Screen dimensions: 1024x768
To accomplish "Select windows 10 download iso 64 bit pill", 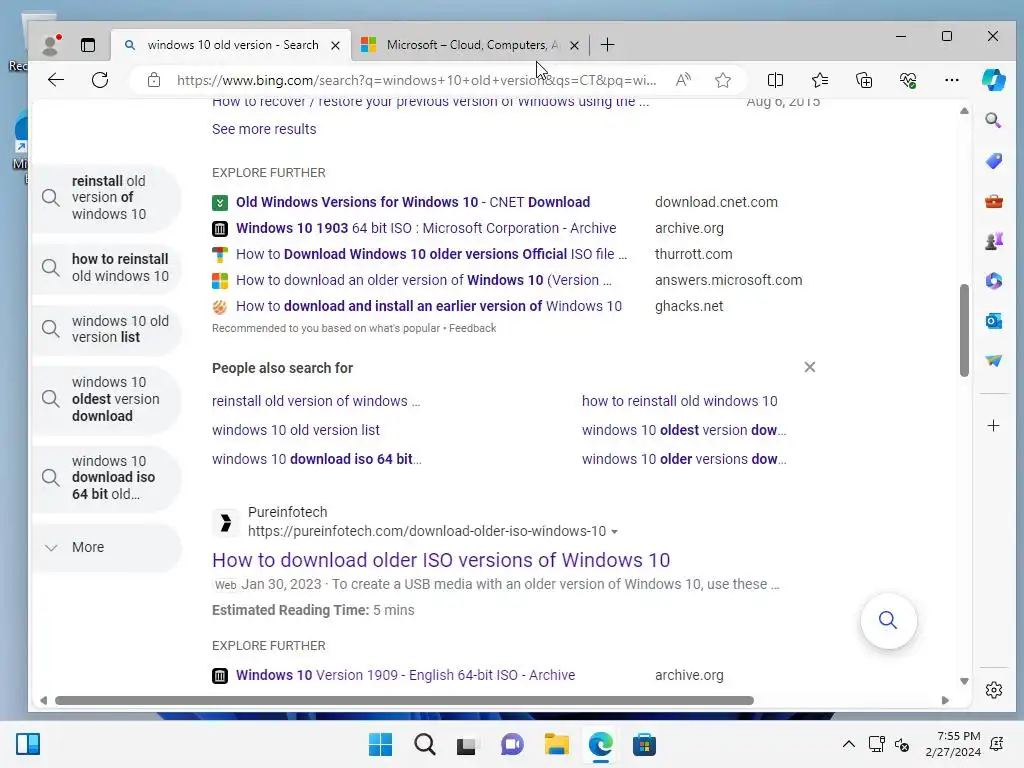I will click(x=106, y=477).
